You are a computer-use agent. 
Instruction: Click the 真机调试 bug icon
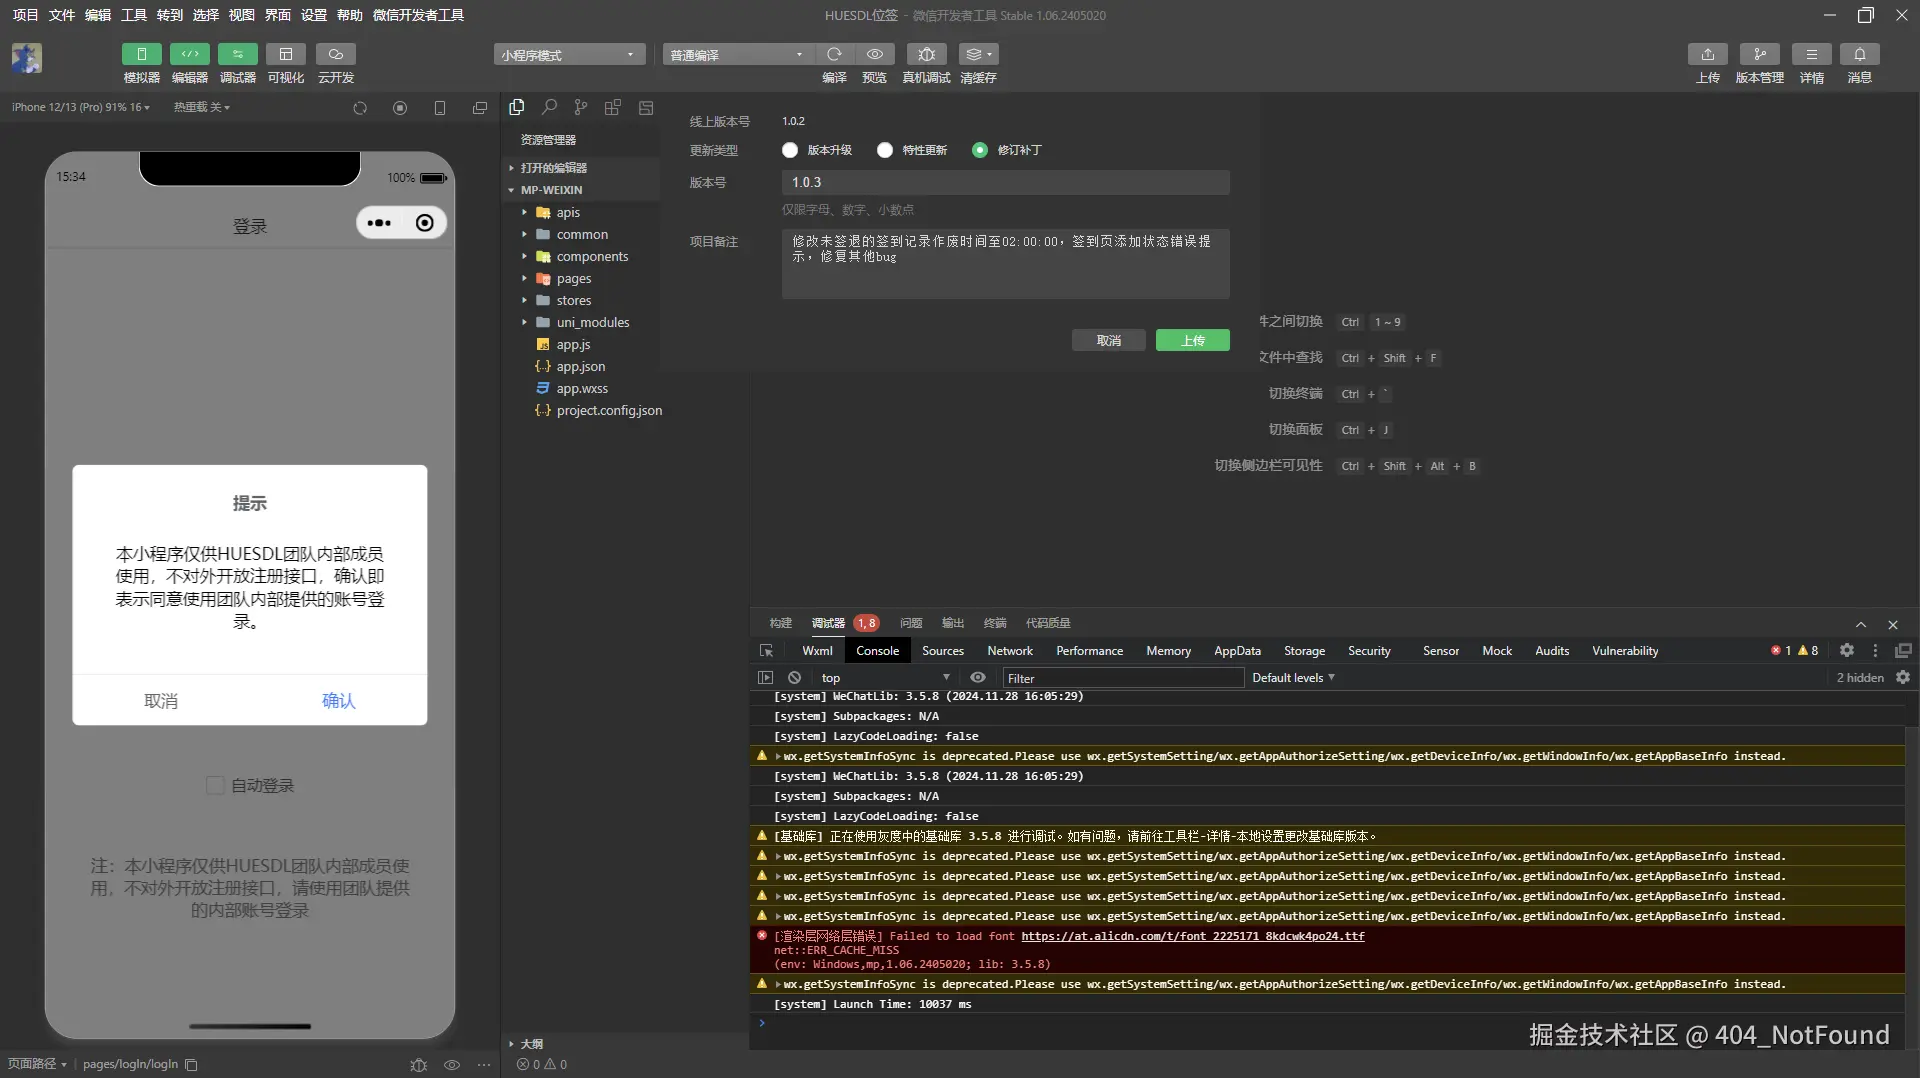(926, 54)
